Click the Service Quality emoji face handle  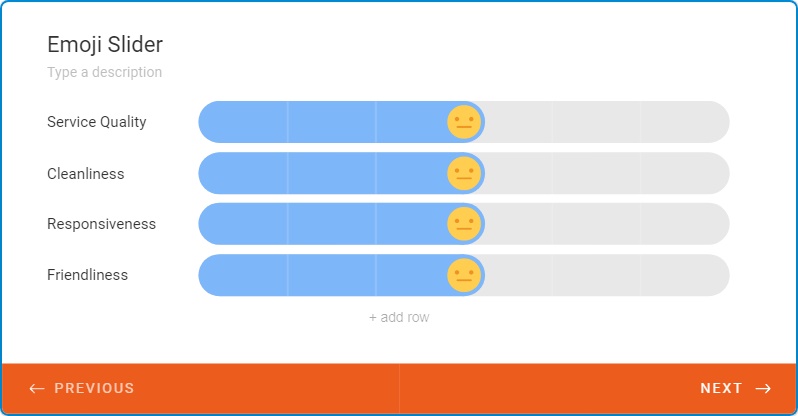coord(464,122)
